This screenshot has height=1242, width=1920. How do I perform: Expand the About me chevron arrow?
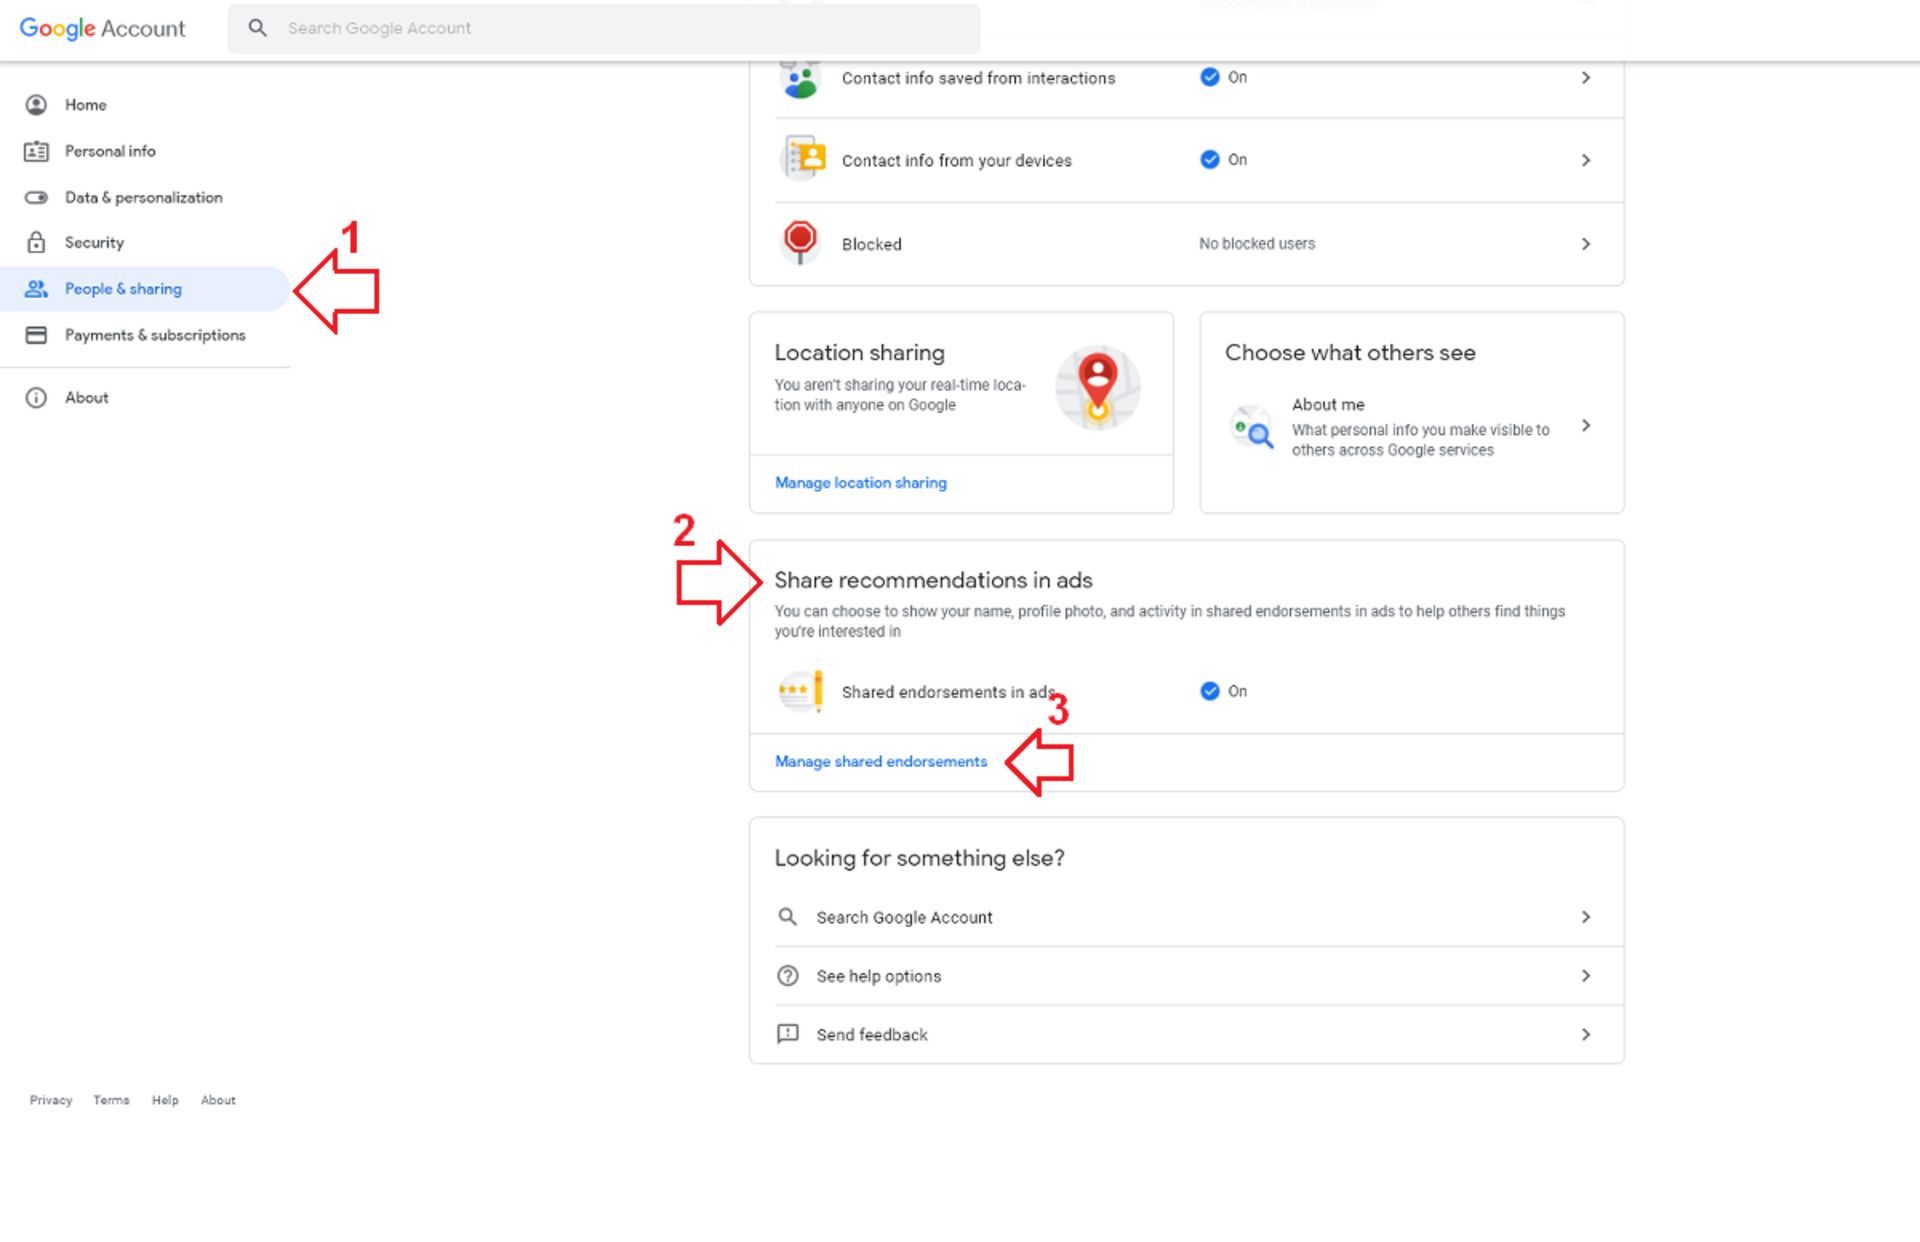pyautogui.click(x=1586, y=426)
